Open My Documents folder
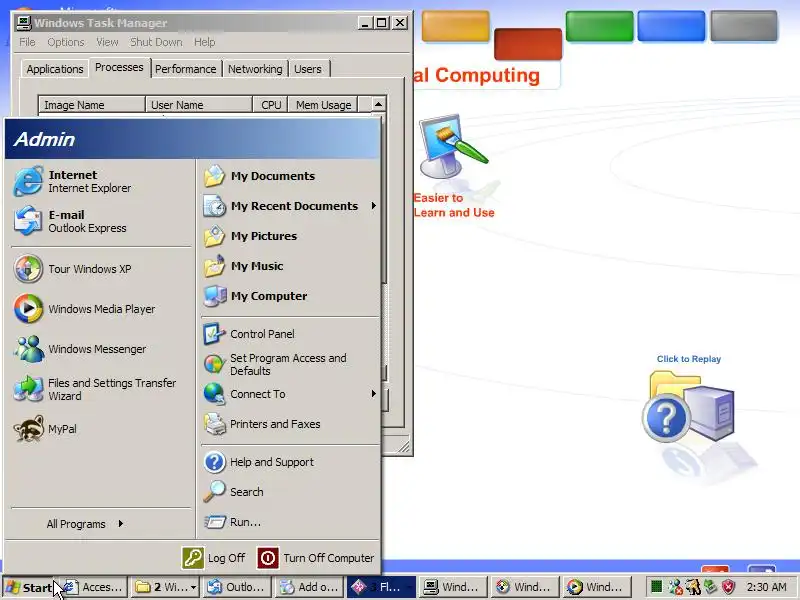 290,176
